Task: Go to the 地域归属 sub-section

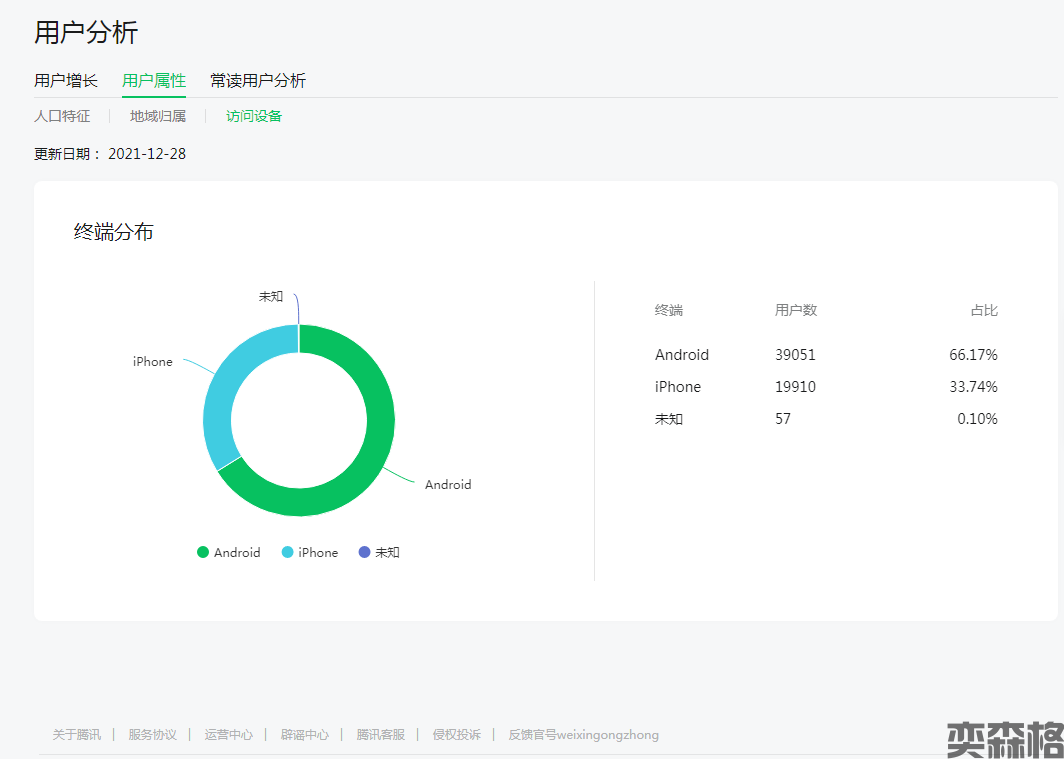Action: (158, 116)
